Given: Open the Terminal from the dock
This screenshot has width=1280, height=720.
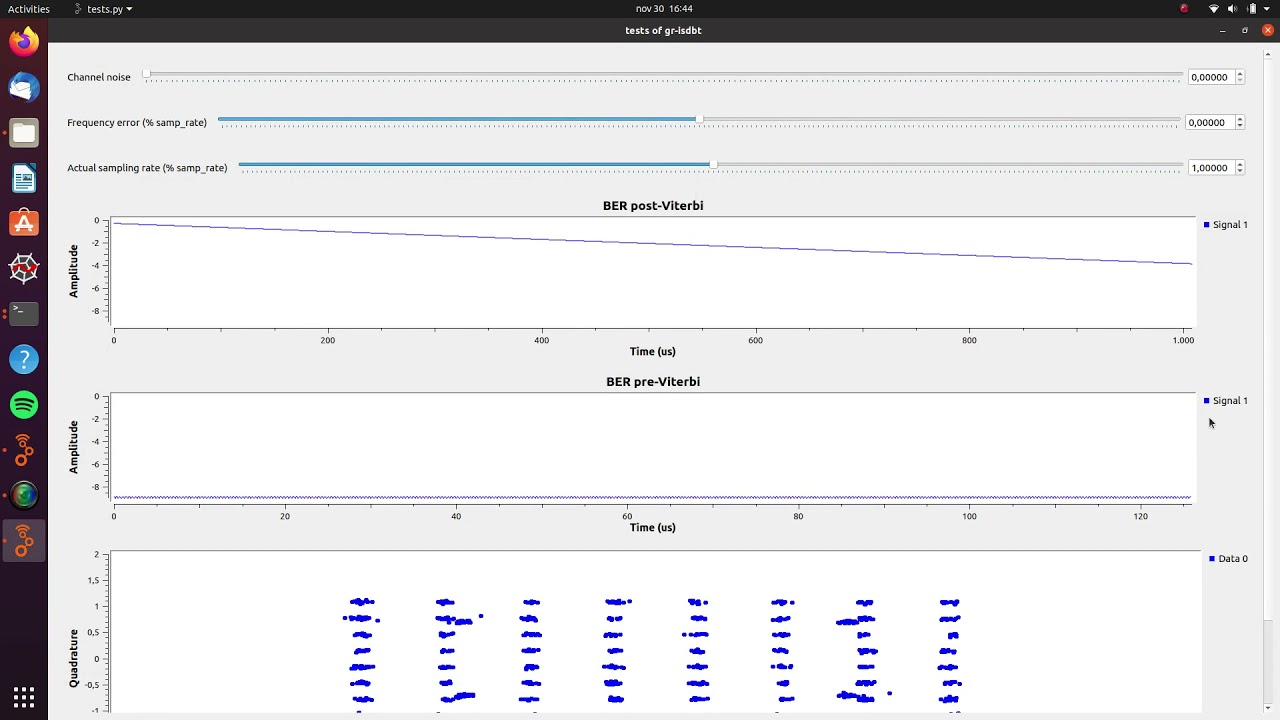Looking at the screenshot, I should [24, 314].
